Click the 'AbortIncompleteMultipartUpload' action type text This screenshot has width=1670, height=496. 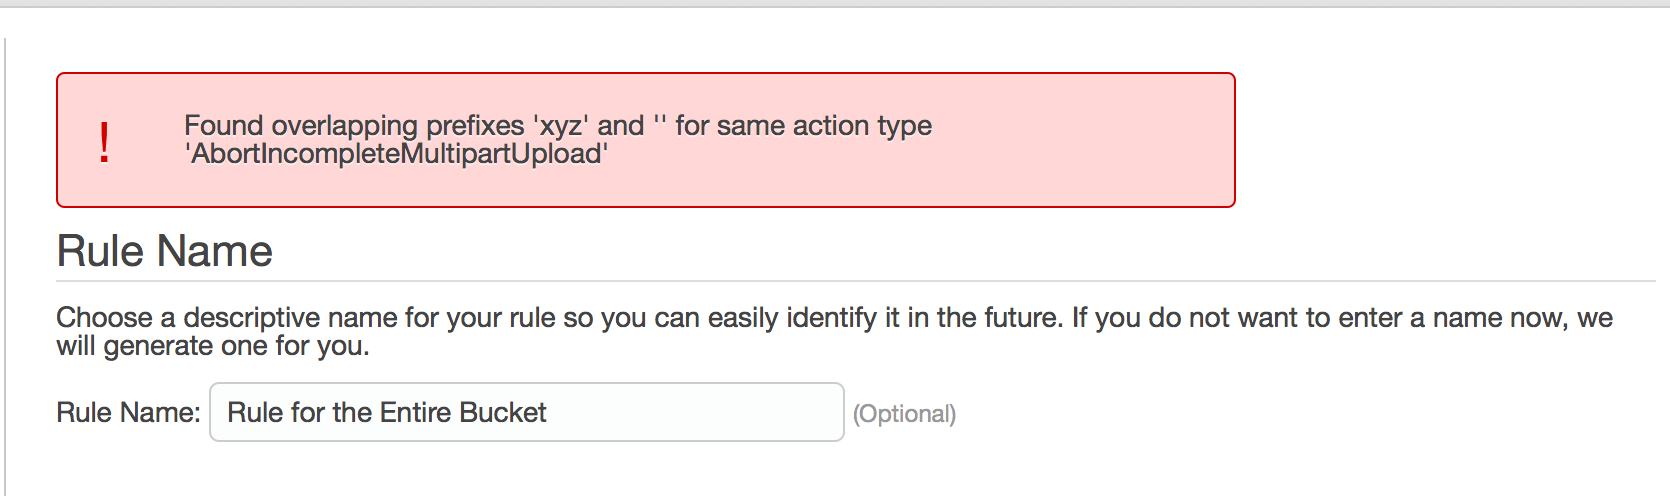397,154
